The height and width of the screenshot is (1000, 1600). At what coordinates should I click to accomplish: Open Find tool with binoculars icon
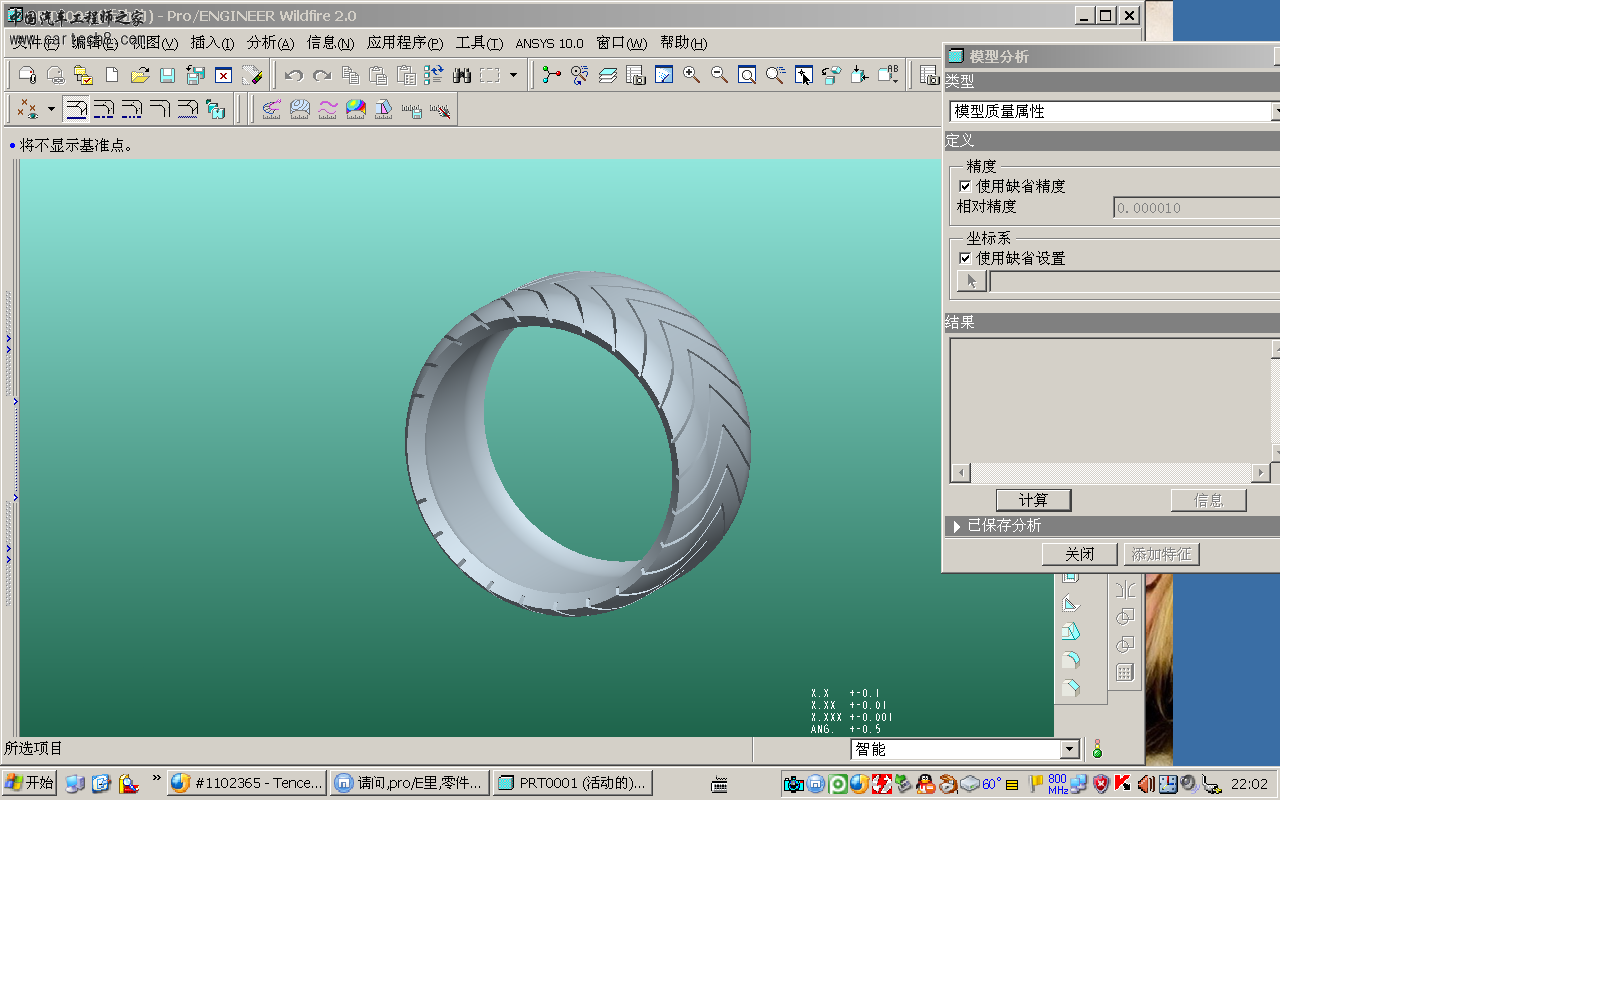(x=462, y=75)
